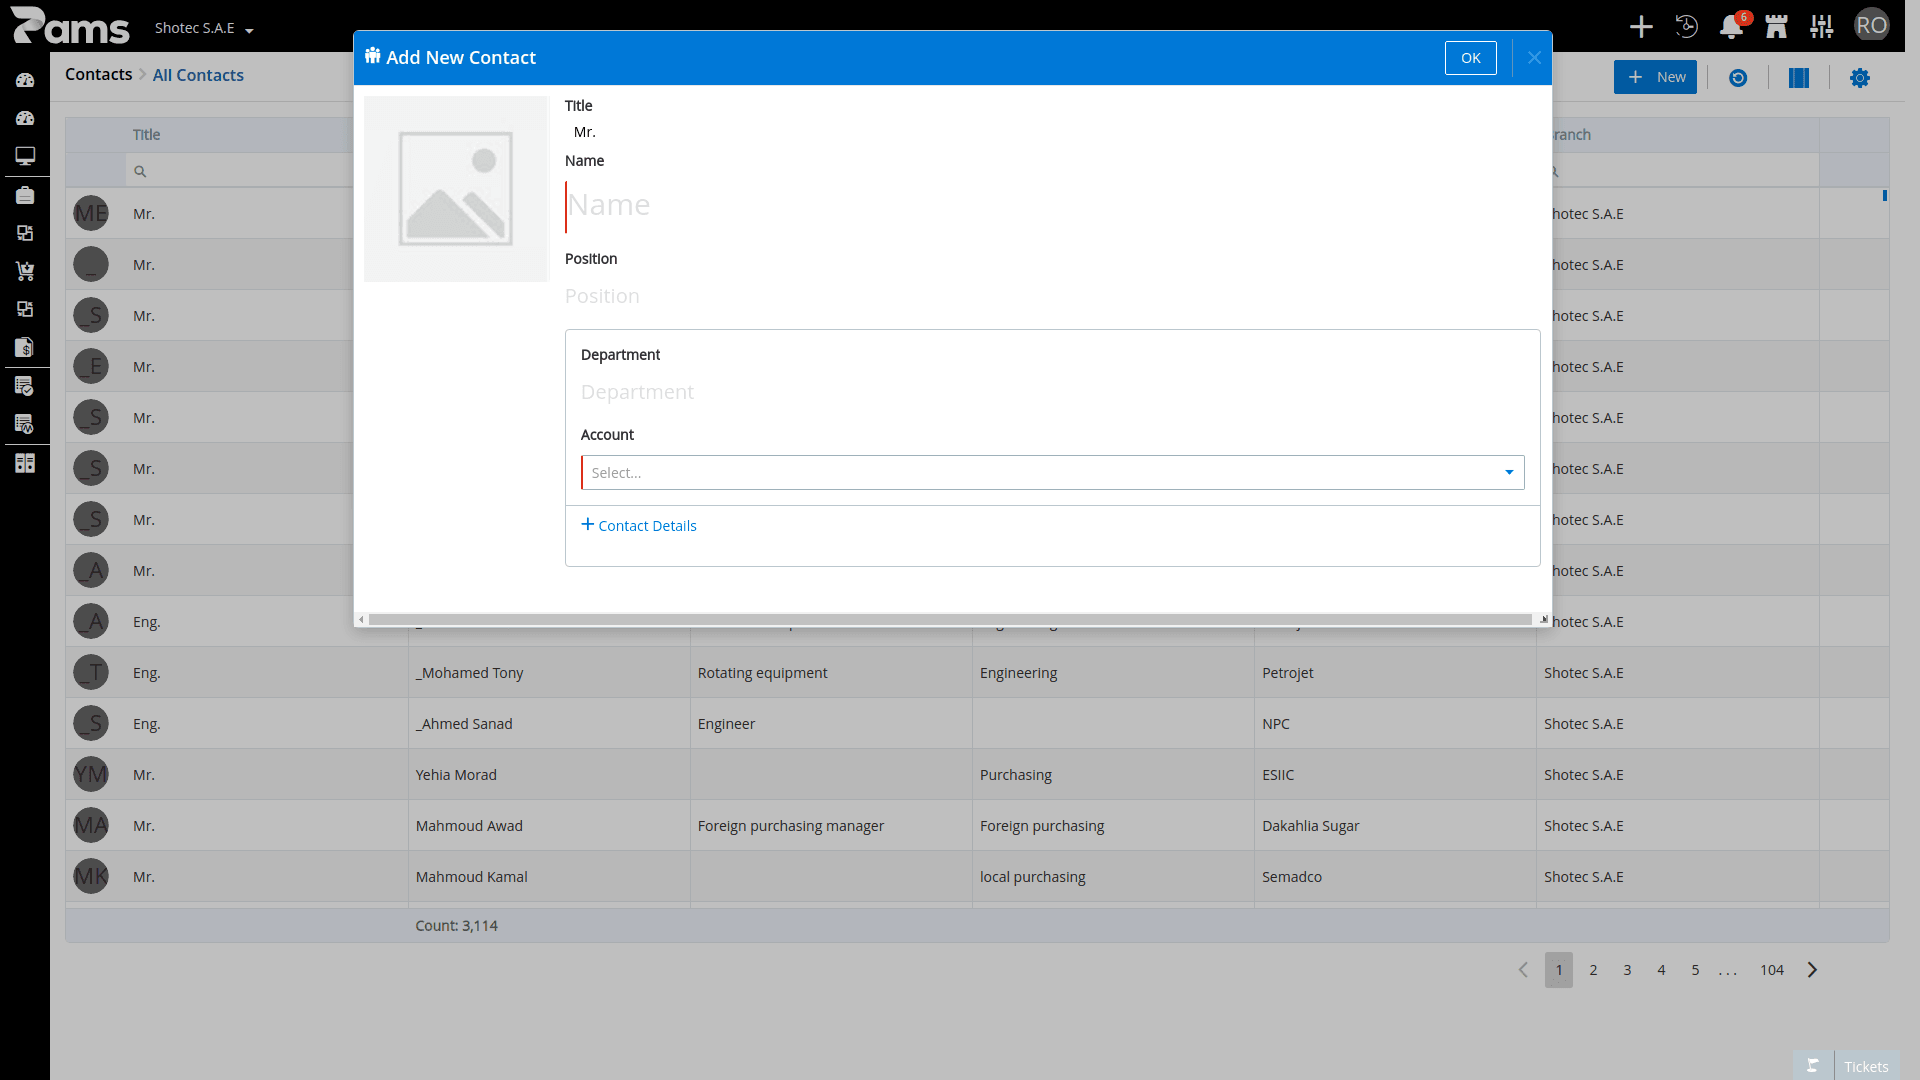Image resolution: width=1920 pixels, height=1080 pixels.
Task: Open the list with activity pulse sidebar icon
Action: tap(25, 424)
